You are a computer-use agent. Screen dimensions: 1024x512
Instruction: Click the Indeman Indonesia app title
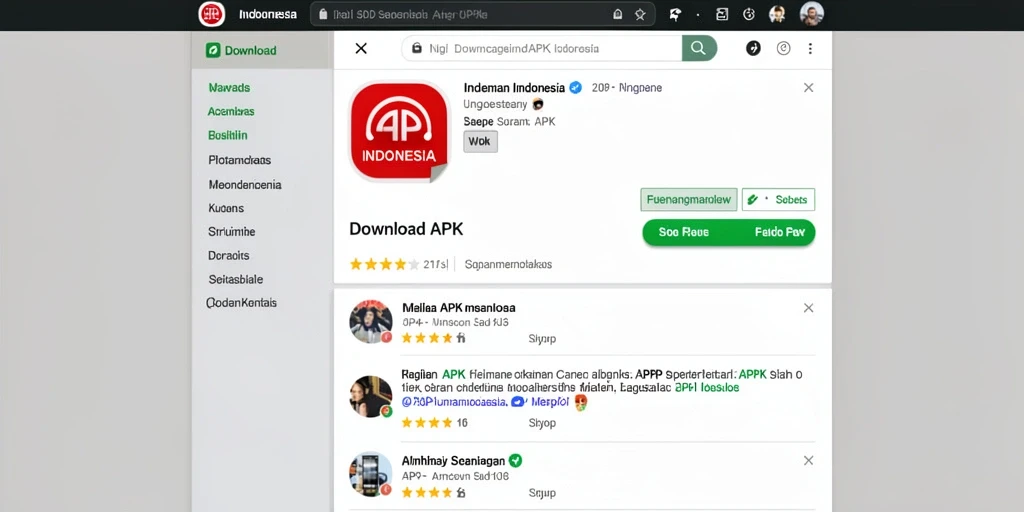point(515,88)
